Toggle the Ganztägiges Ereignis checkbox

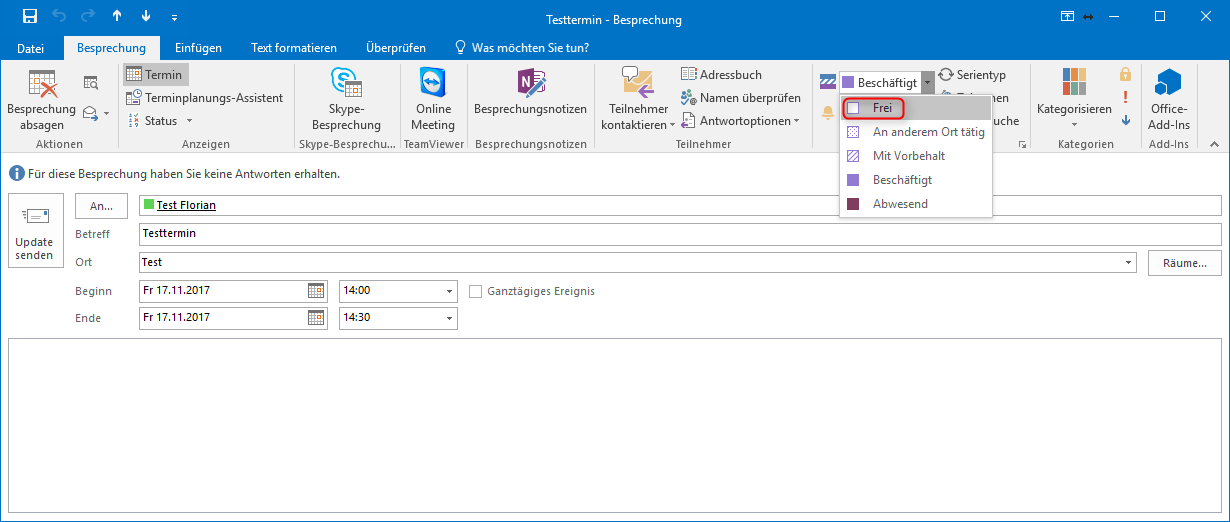(476, 291)
